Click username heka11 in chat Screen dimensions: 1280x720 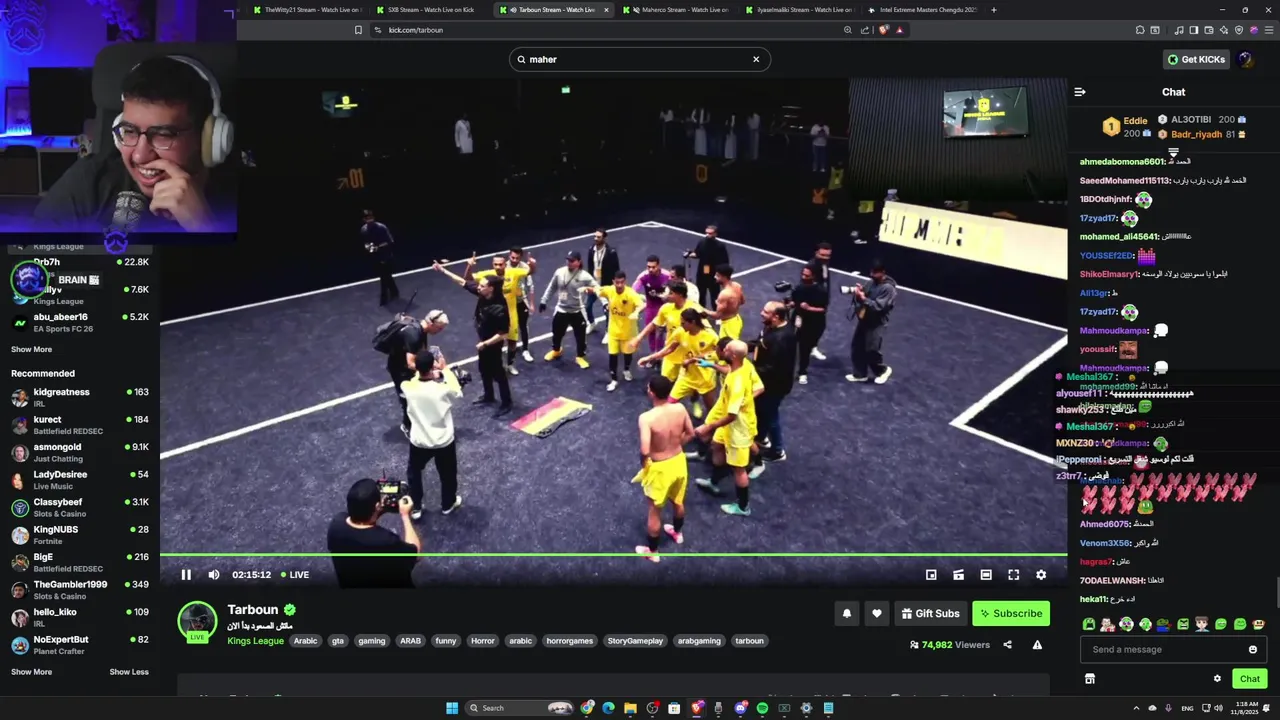click(1094, 599)
